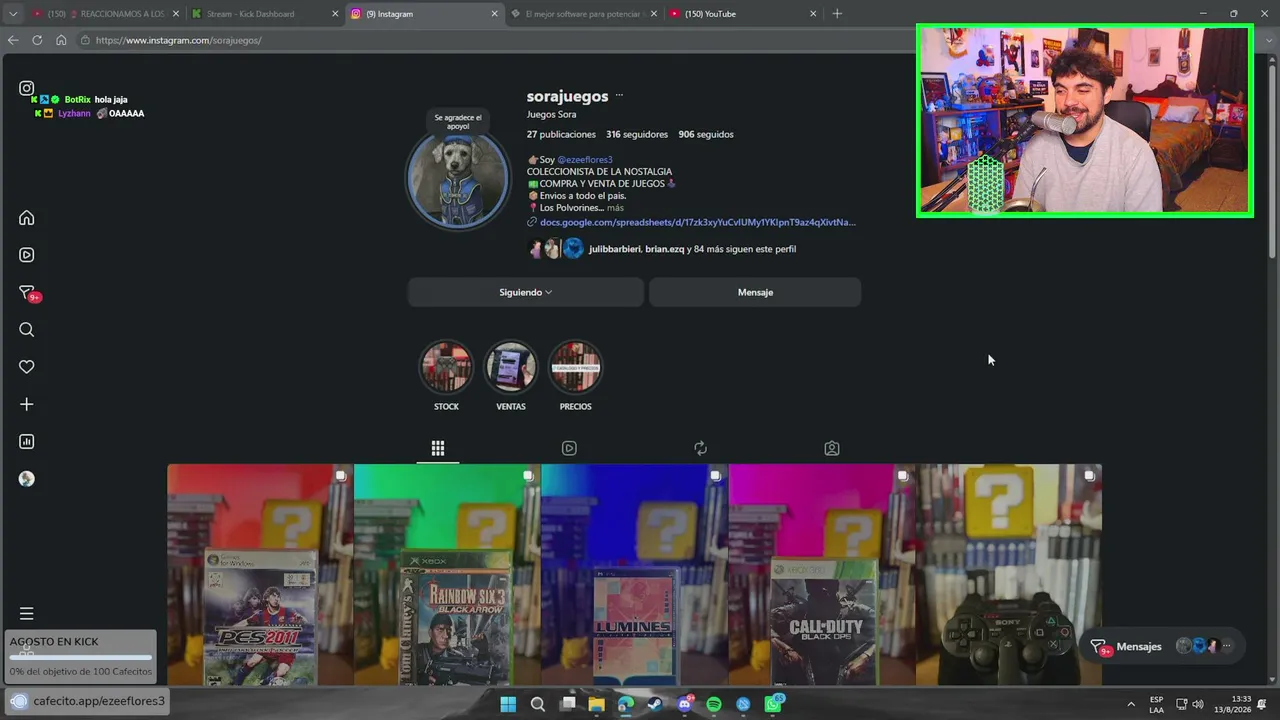This screenshot has height=720, width=1280.
Task: Open the Notifications heart icon
Action: click(27, 367)
